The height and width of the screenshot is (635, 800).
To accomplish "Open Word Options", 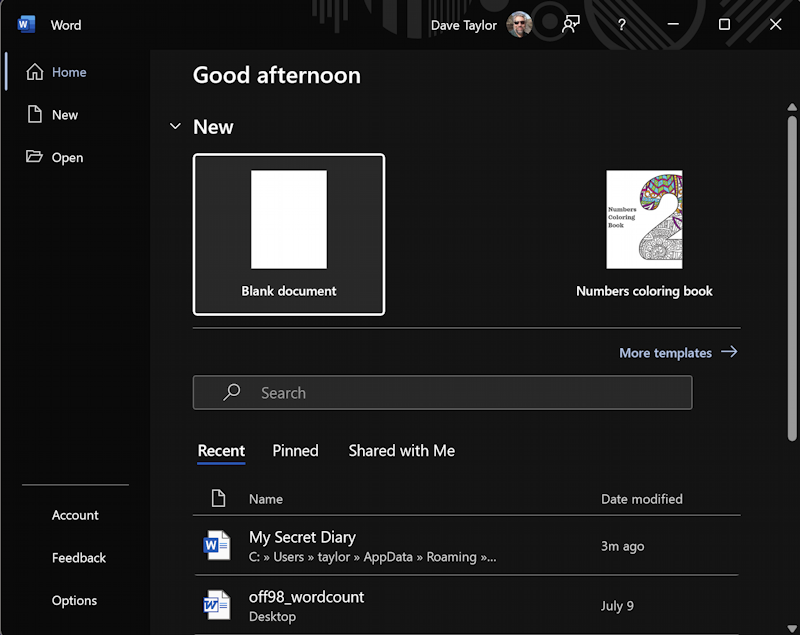I will (x=74, y=601).
